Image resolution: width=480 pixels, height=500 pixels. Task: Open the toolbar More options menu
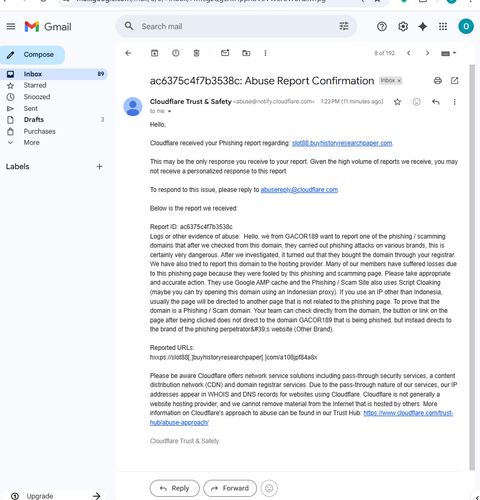coord(265,53)
